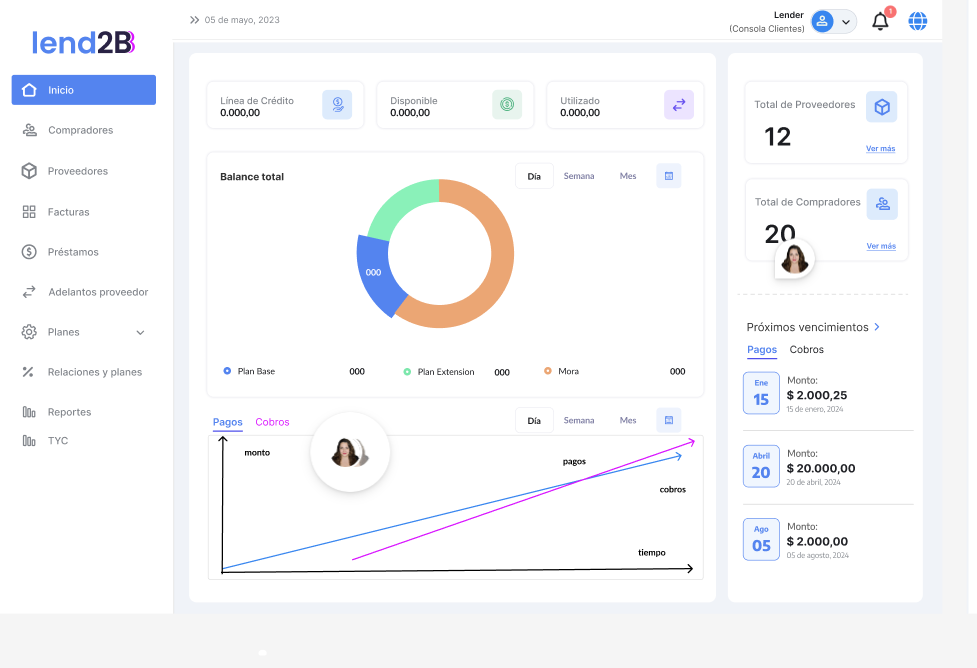Click the calendar icon in Balance total
The height and width of the screenshot is (668, 977).
(668, 176)
